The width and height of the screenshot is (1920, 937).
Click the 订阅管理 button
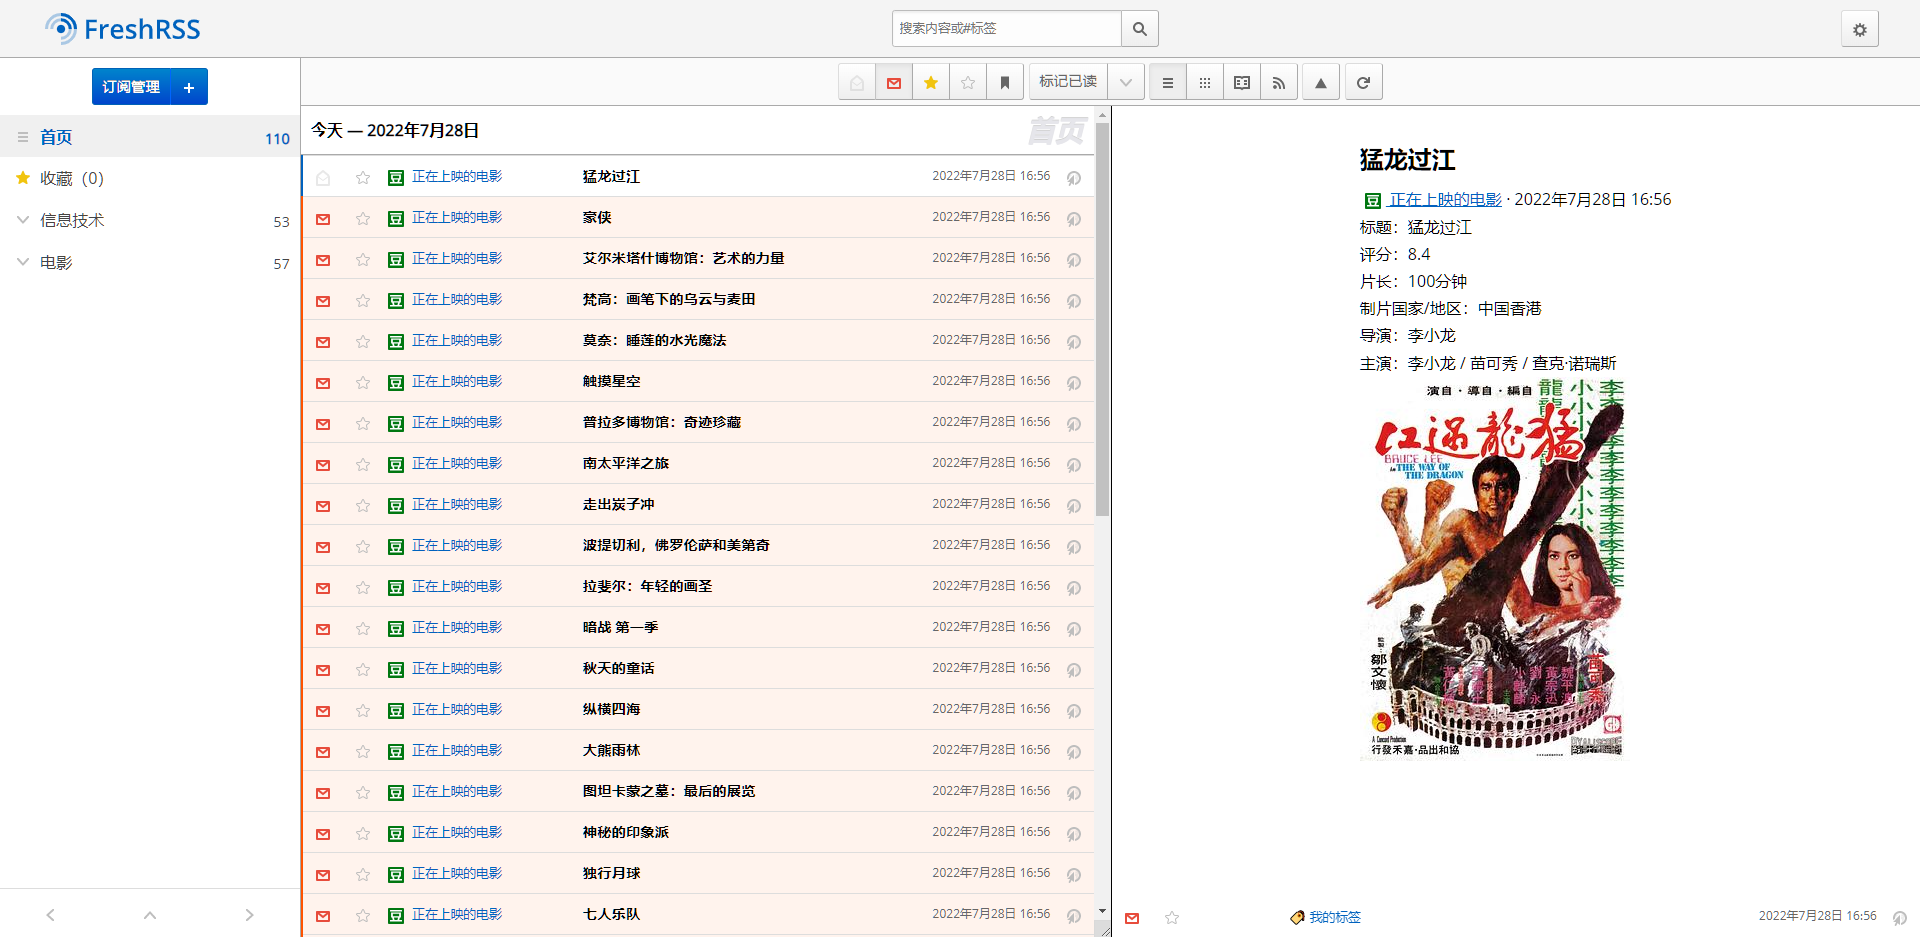[131, 87]
